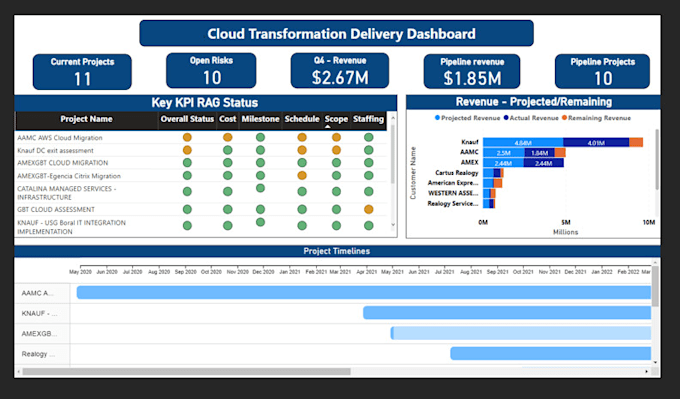The width and height of the screenshot is (680, 399).
Task: Click the Q4 - Revenue $2.67M card
Action: [340, 70]
